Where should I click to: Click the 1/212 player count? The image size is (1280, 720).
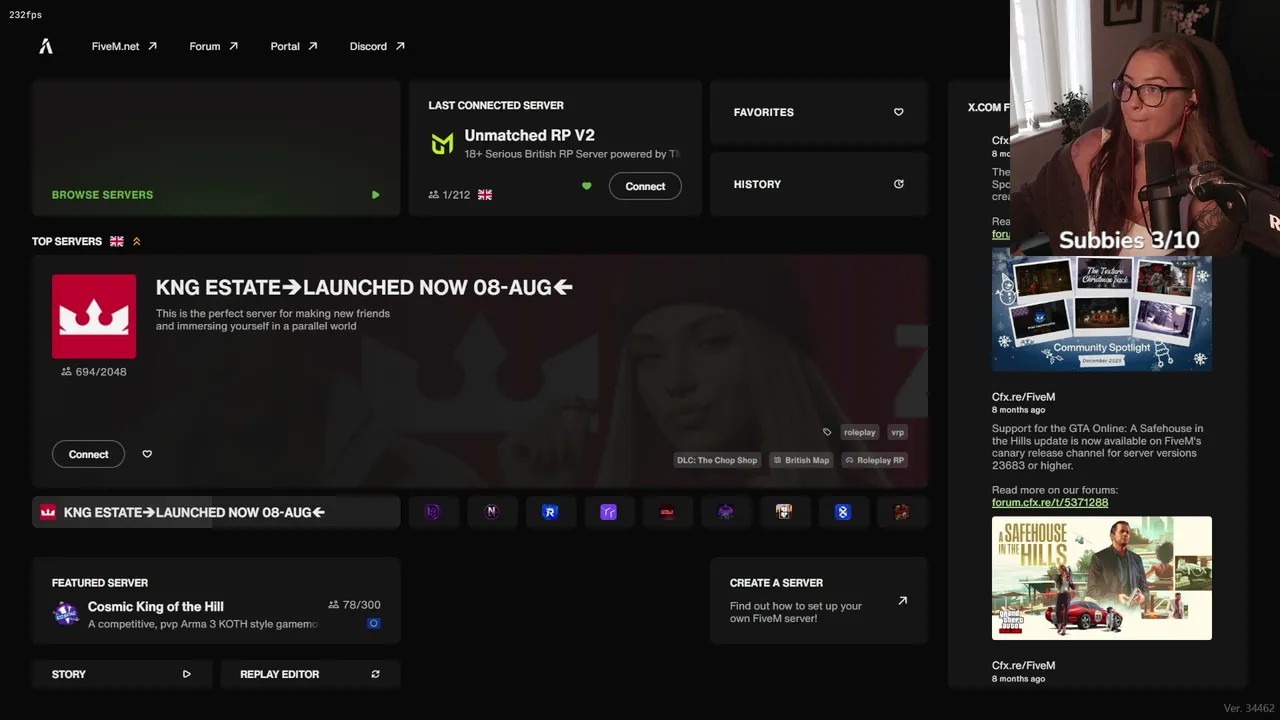(449, 195)
